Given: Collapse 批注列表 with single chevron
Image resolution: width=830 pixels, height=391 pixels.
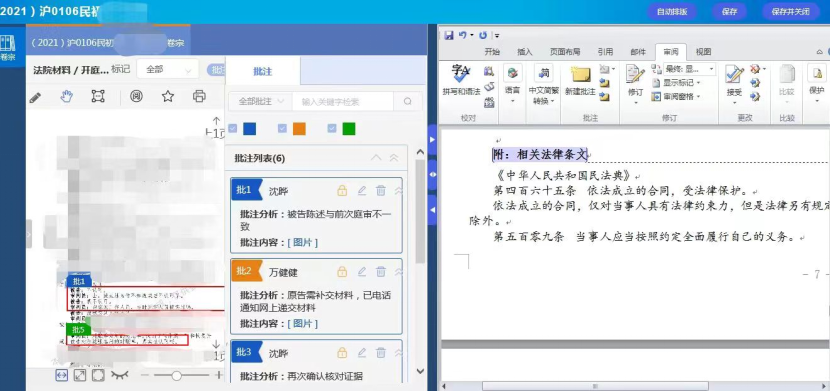Looking at the screenshot, I should coord(376,158).
